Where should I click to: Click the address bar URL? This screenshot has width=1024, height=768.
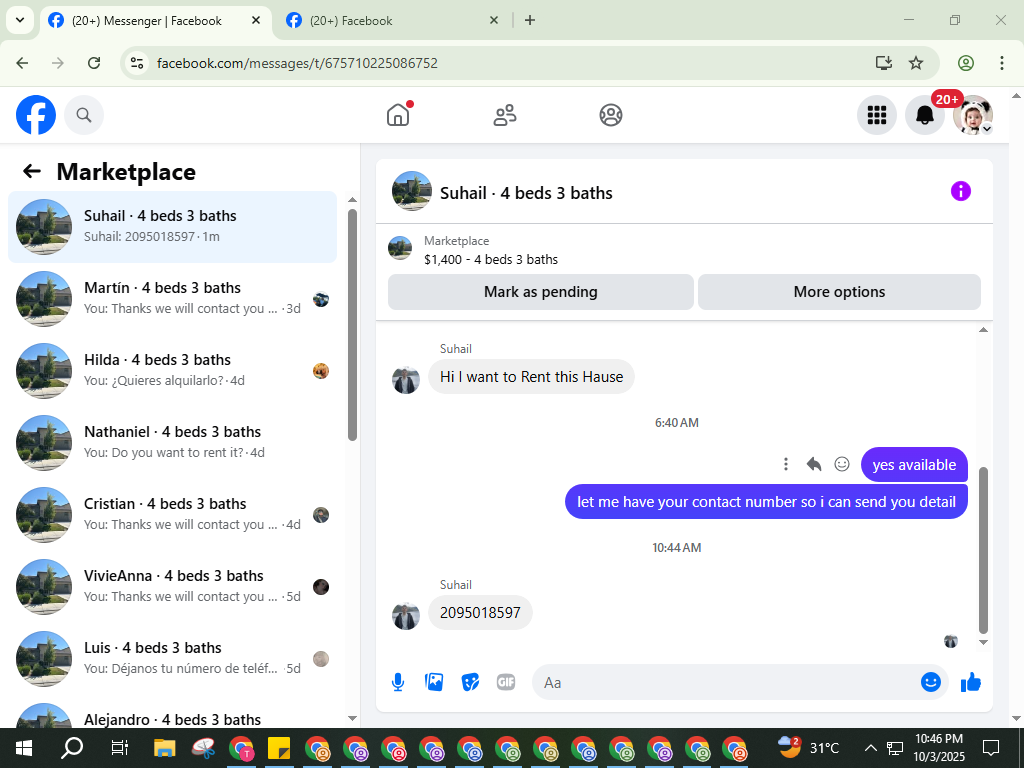click(297, 63)
